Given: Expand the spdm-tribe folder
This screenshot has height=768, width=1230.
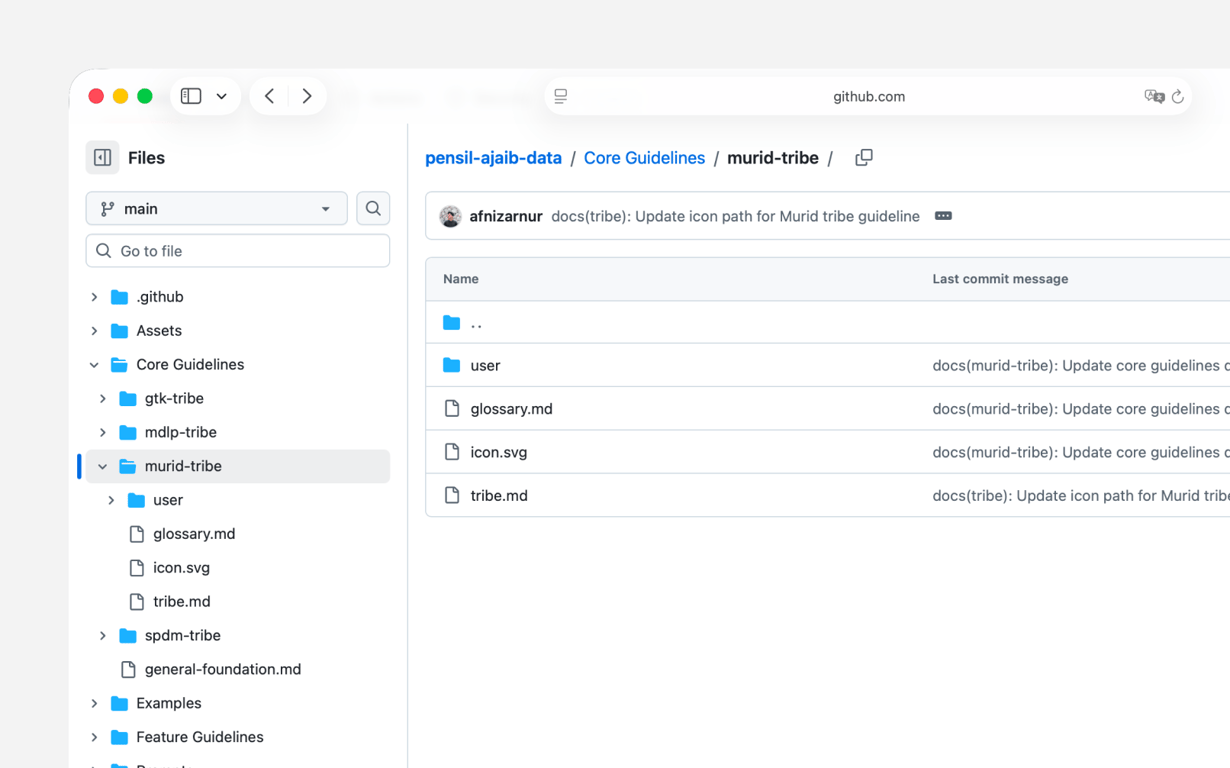Looking at the screenshot, I should [x=102, y=635].
